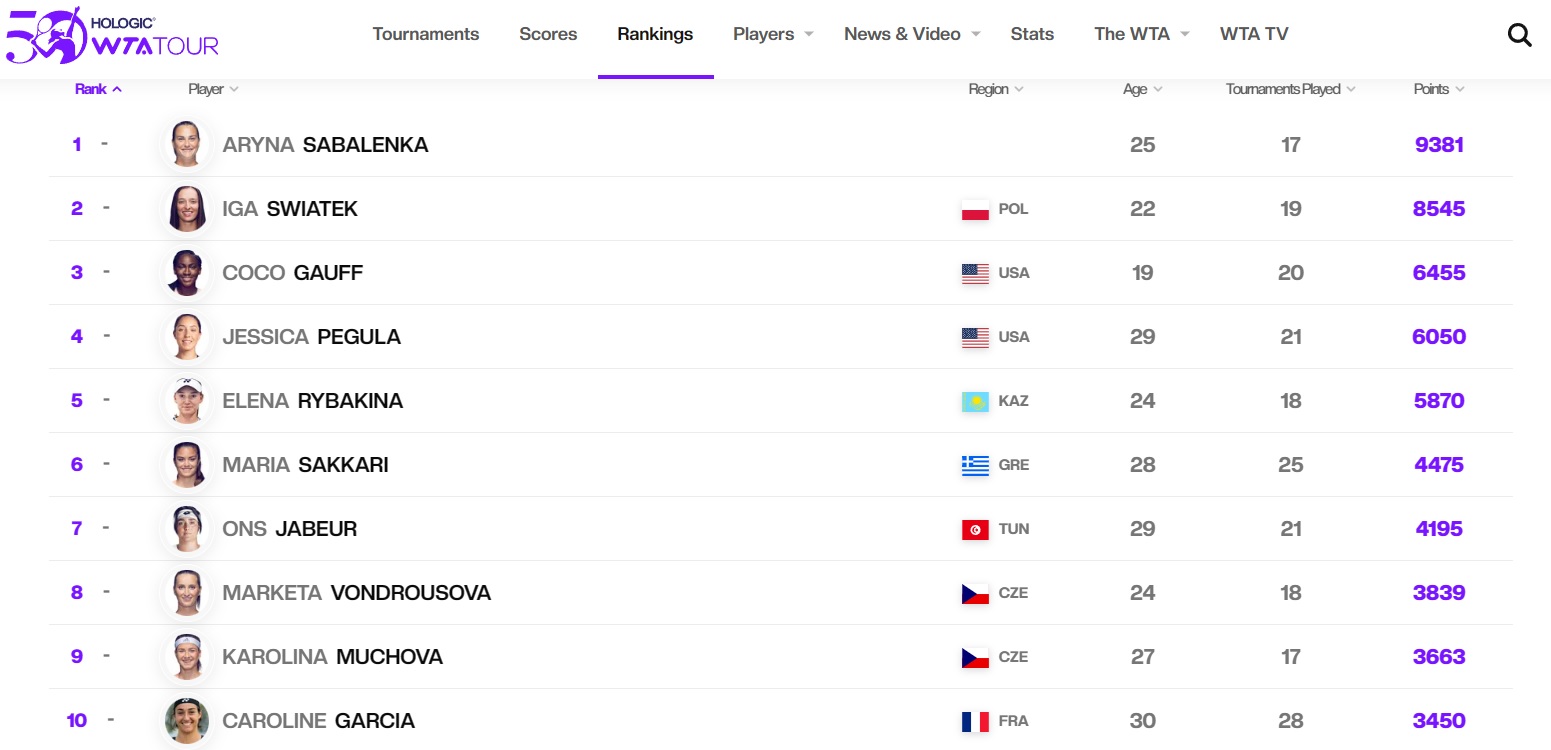Sort list by Age column
This screenshot has width=1551, height=750.
click(1142, 89)
